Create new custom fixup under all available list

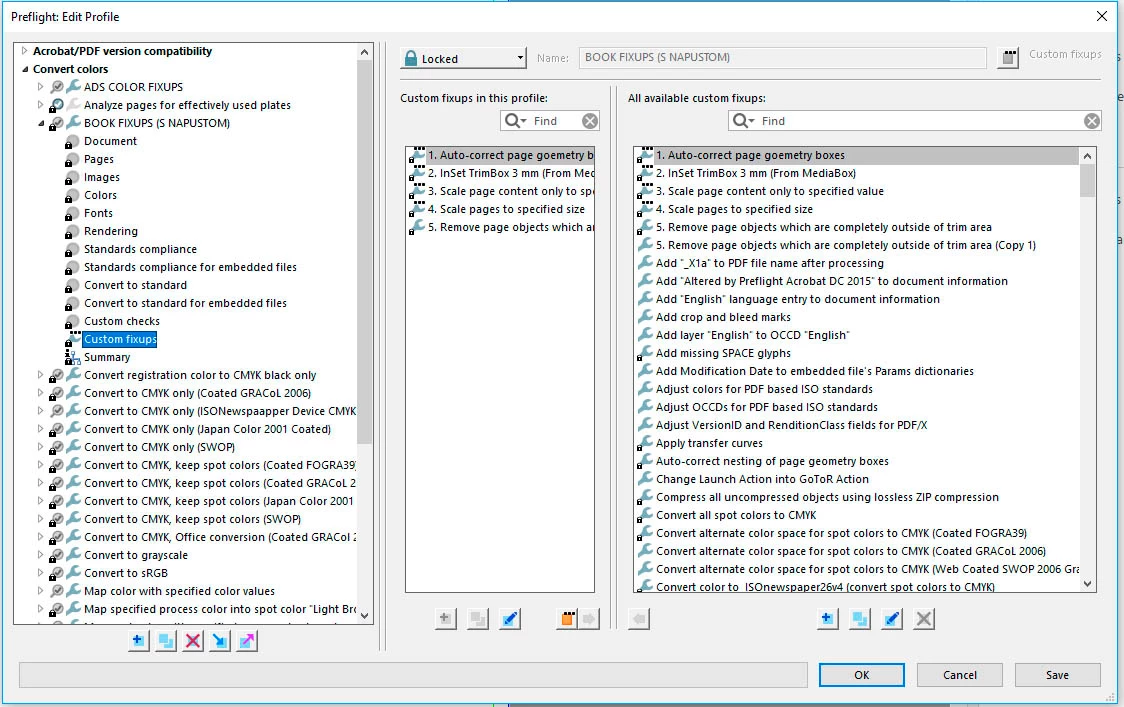[x=827, y=618]
